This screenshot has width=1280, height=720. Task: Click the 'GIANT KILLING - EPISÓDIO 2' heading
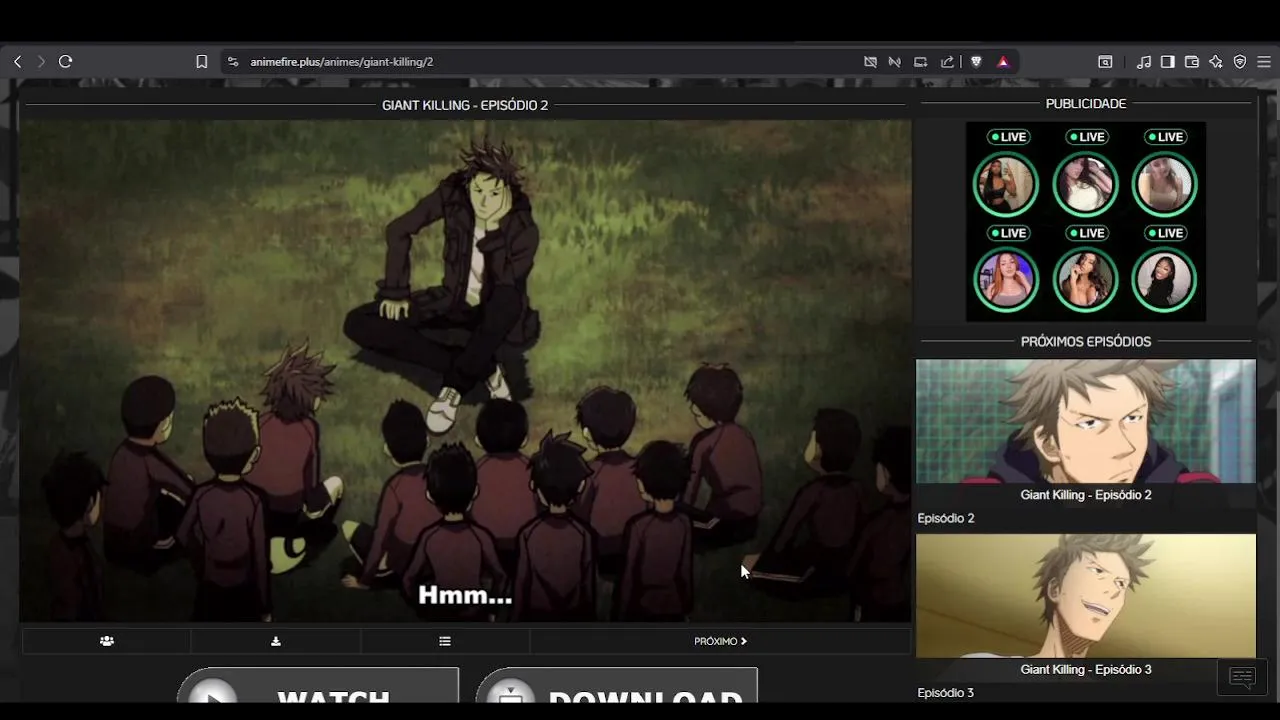[x=465, y=105]
